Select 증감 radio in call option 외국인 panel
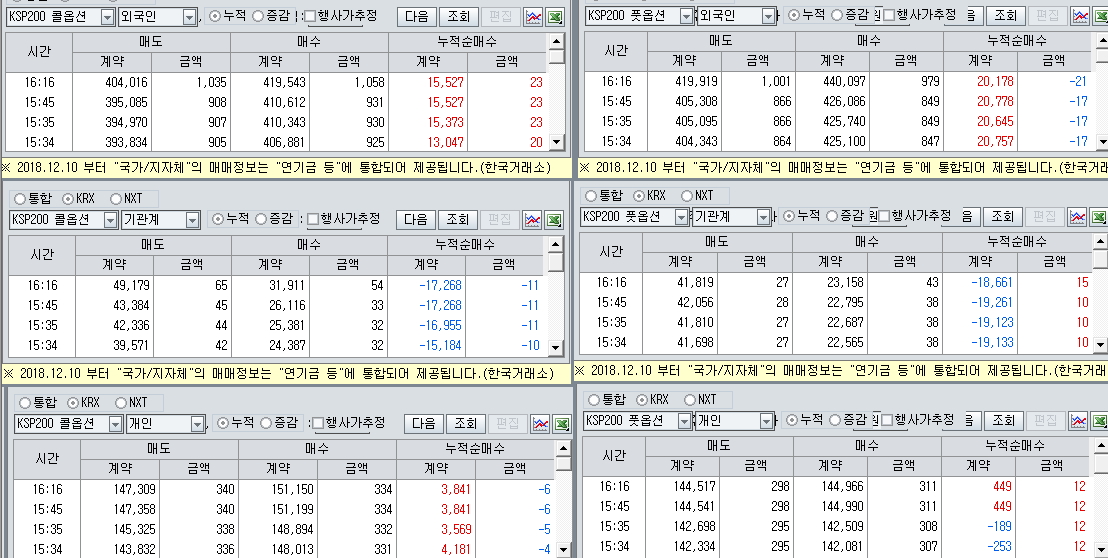This screenshot has width=1108, height=558. [x=258, y=16]
